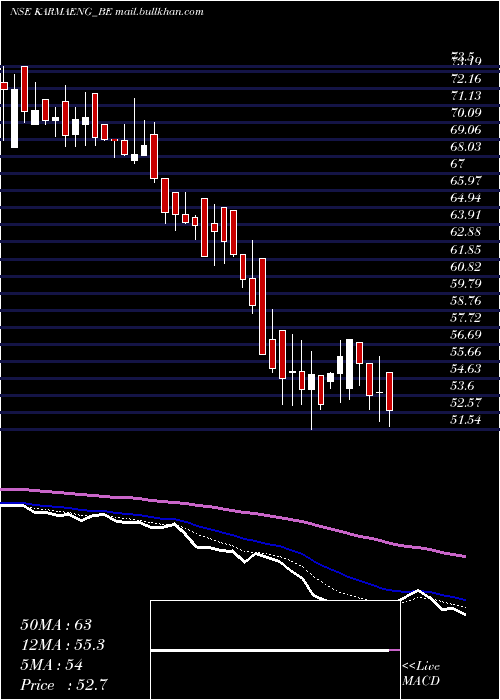Click the <<Live MACD label
The height and width of the screenshot is (700, 500).
421,673
